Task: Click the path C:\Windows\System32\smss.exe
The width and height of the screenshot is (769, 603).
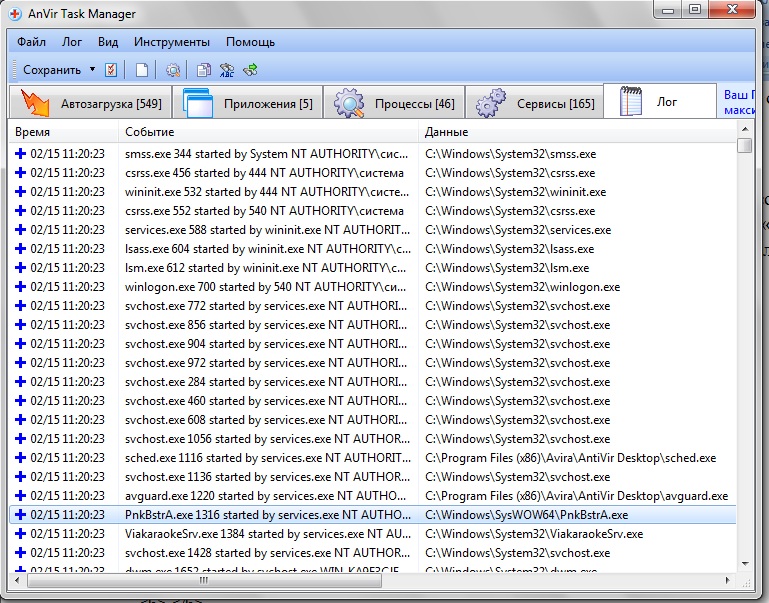Action: click(511, 154)
